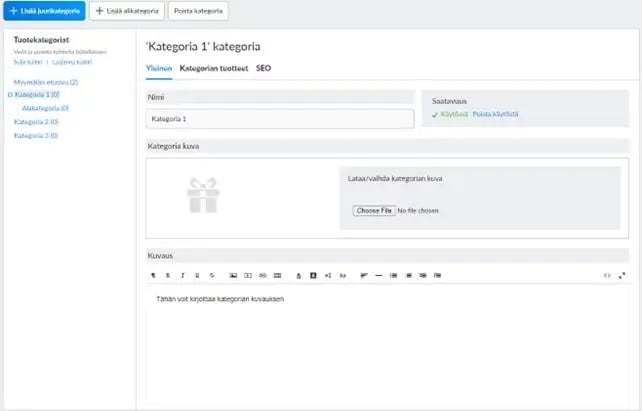The image size is (642, 411).
Task: Switch editor to HTML source view
Action: coord(607,276)
